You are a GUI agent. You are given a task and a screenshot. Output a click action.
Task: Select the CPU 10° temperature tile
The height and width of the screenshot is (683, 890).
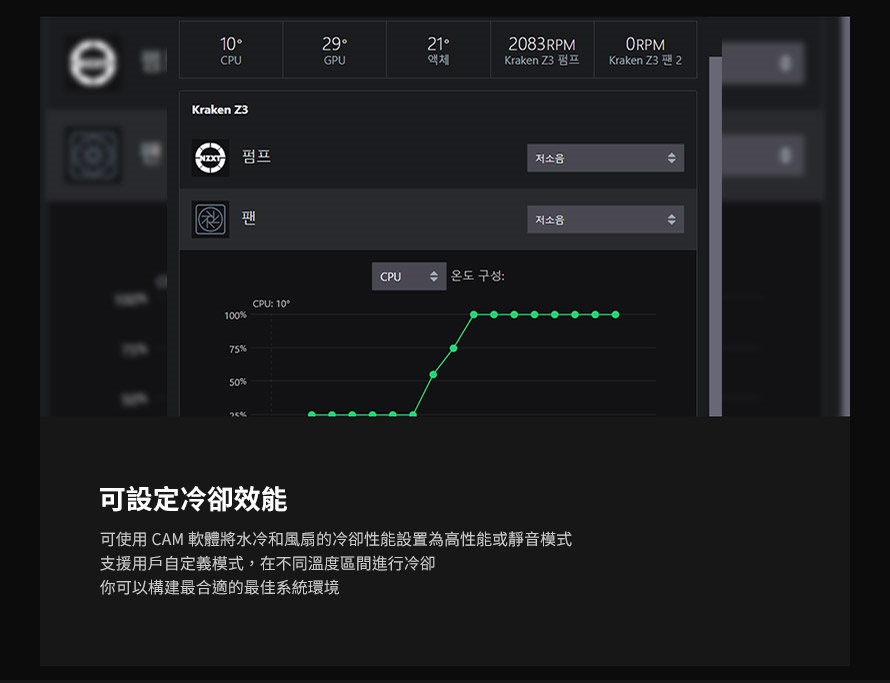231,50
